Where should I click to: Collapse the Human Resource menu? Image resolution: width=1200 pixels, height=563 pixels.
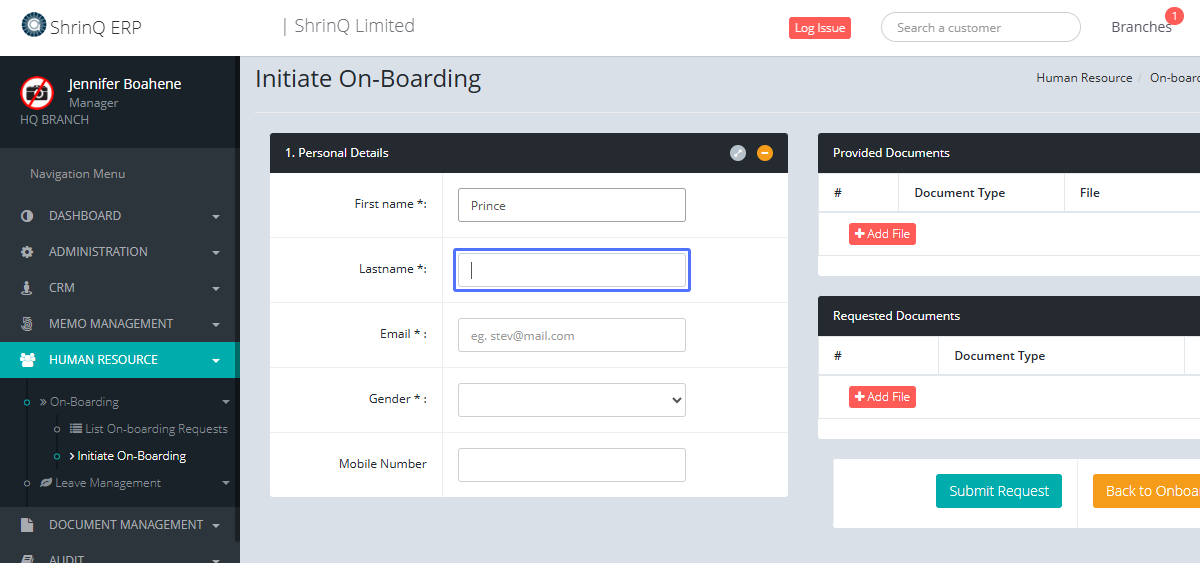(216, 360)
